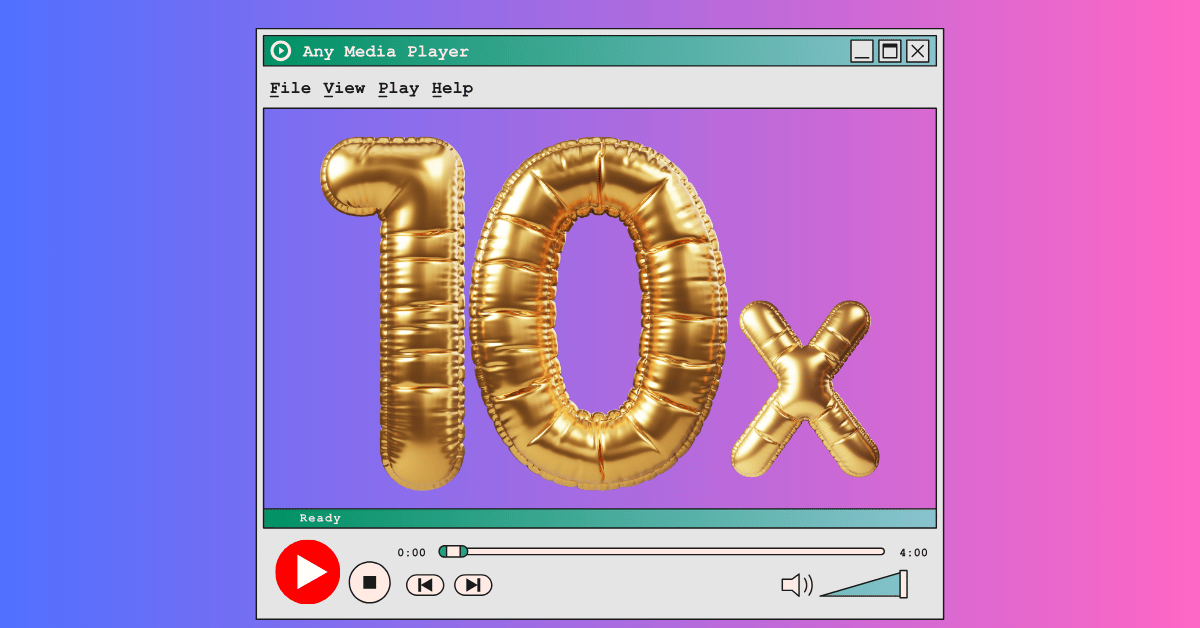Minimize the Any Media Player window
Screen dimensions: 1200x628
(x=861, y=51)
